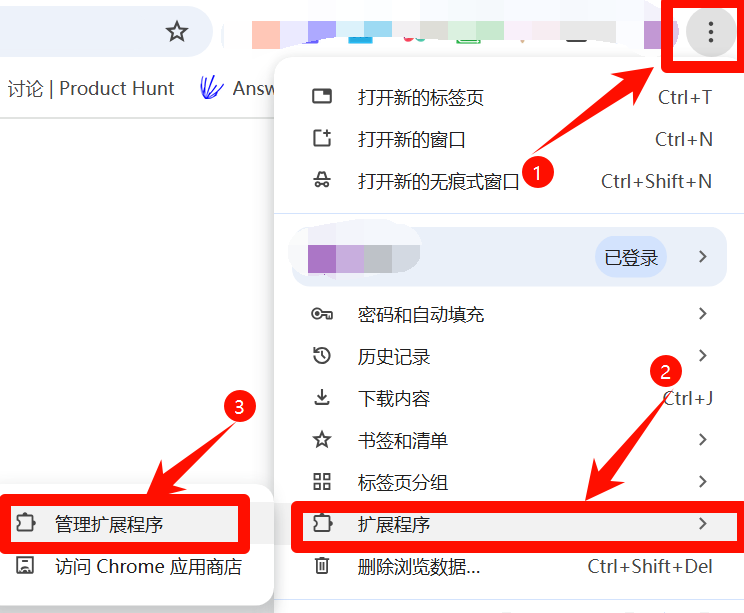The image size is (744, 613).
Task: Choose 管理扩展程序 in the submenu
Action: (x=124, y=524)
